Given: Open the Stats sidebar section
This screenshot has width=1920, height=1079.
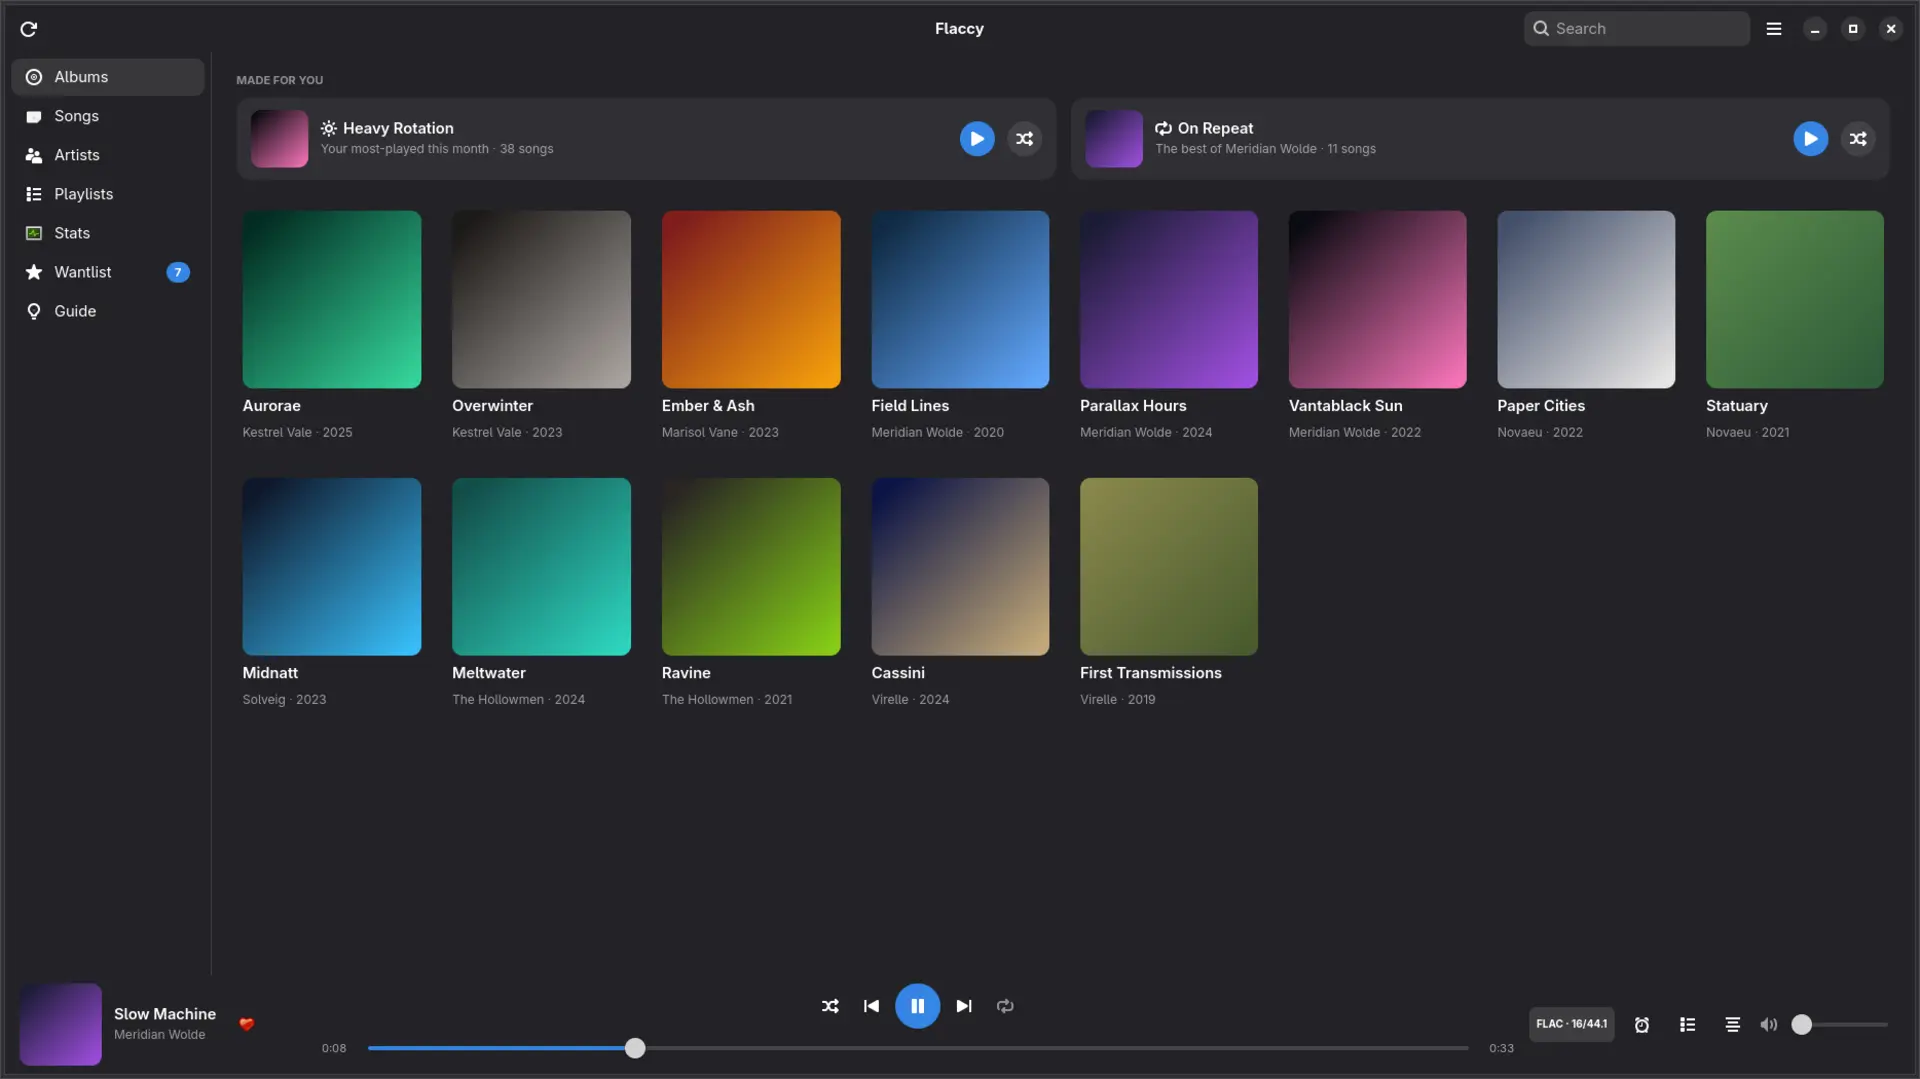Looking at the screenshot, I should (x=108, y=233).
